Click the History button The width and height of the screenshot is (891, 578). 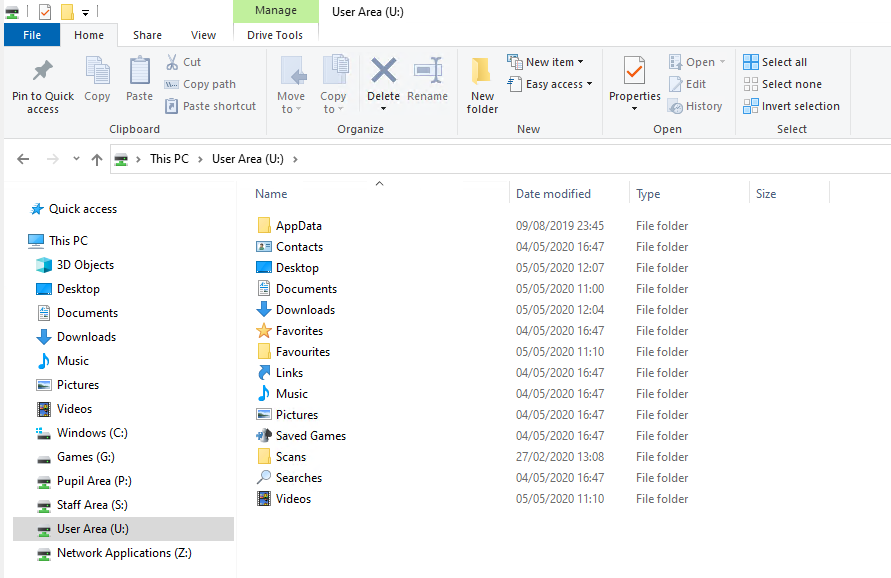point(695,106)
